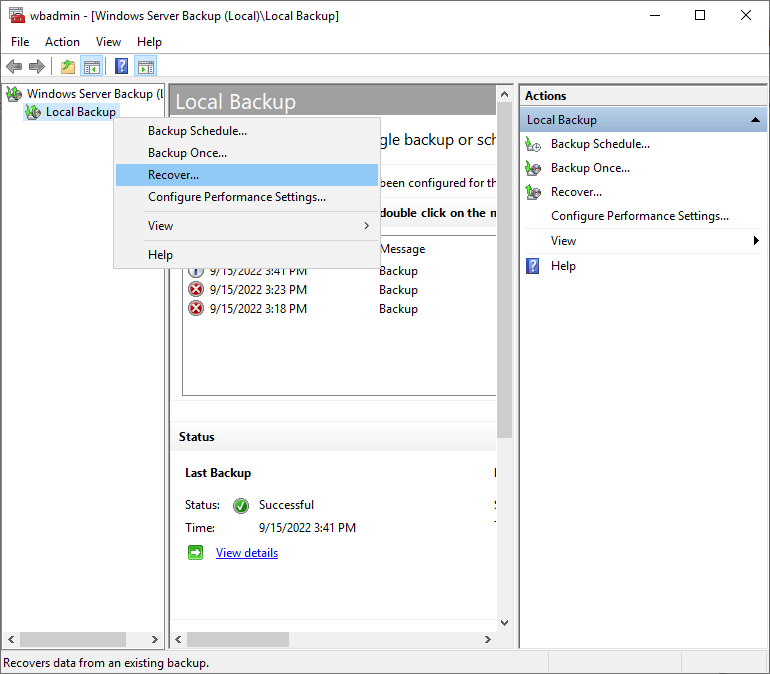Click the center pane horizontal scrollbar thumb
This screenshot has width=770, height=674.
238,639
